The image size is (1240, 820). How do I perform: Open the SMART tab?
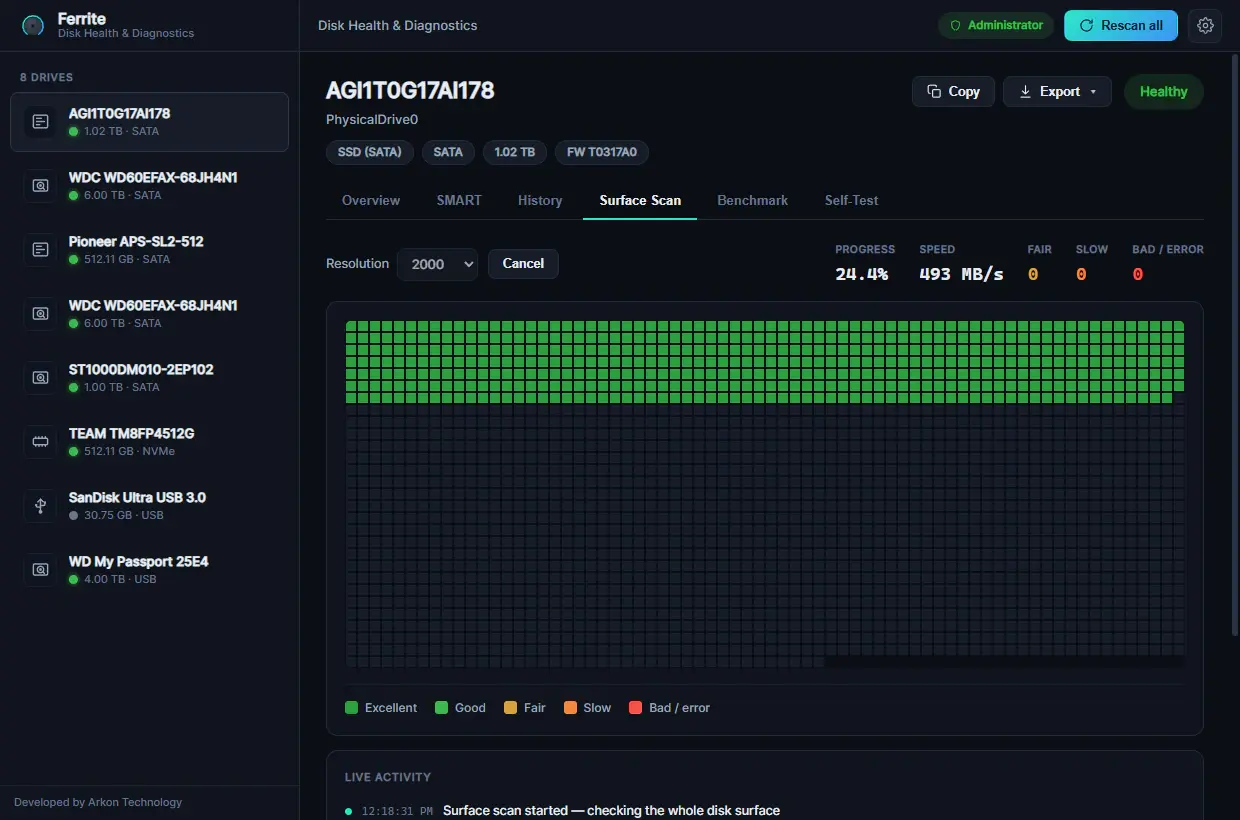point(459,200)
